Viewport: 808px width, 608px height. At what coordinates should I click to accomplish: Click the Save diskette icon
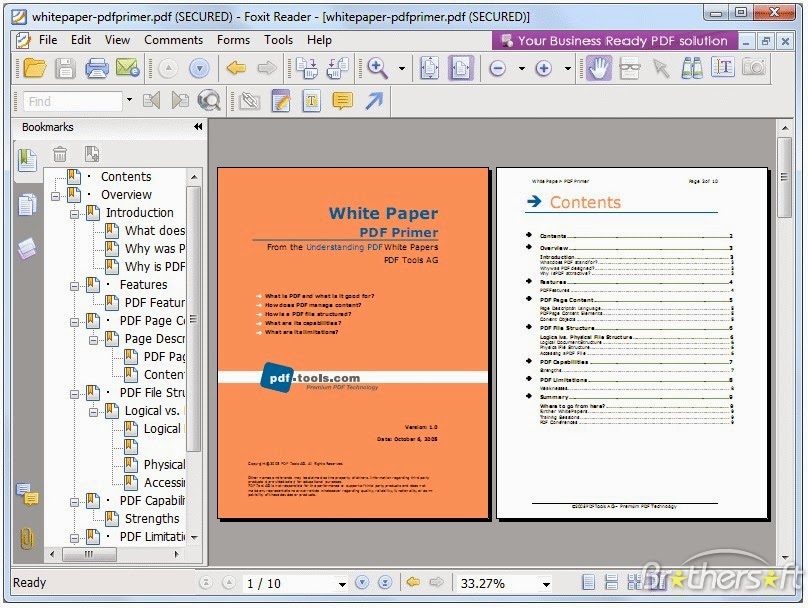(x=65, y=67)
